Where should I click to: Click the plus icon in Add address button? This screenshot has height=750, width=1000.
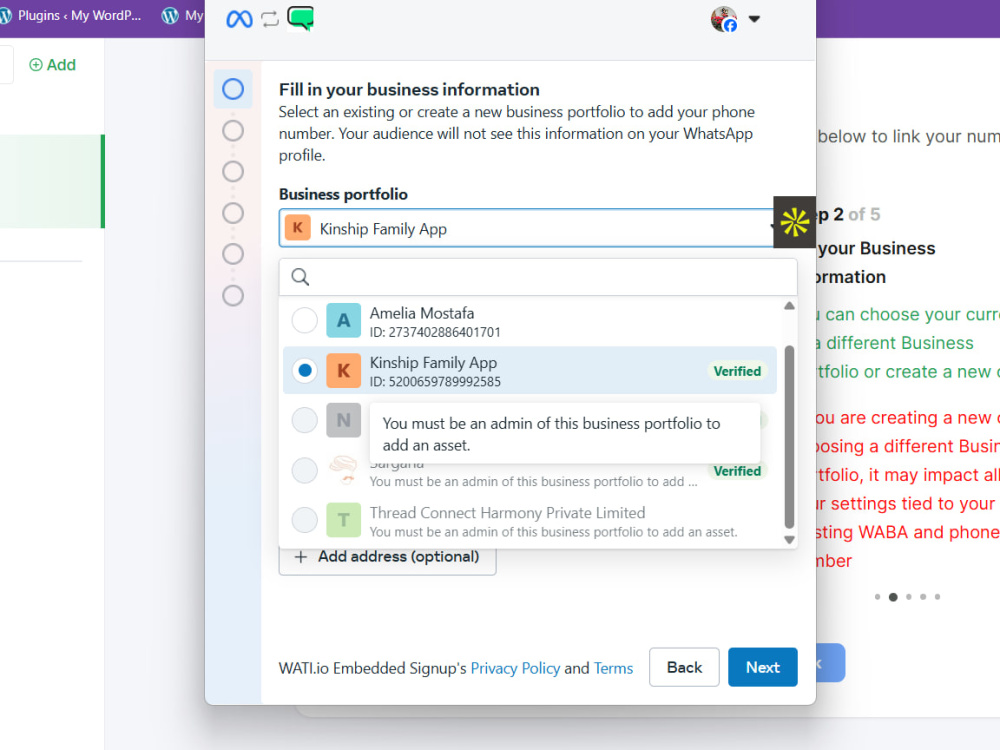coord(300,557)
